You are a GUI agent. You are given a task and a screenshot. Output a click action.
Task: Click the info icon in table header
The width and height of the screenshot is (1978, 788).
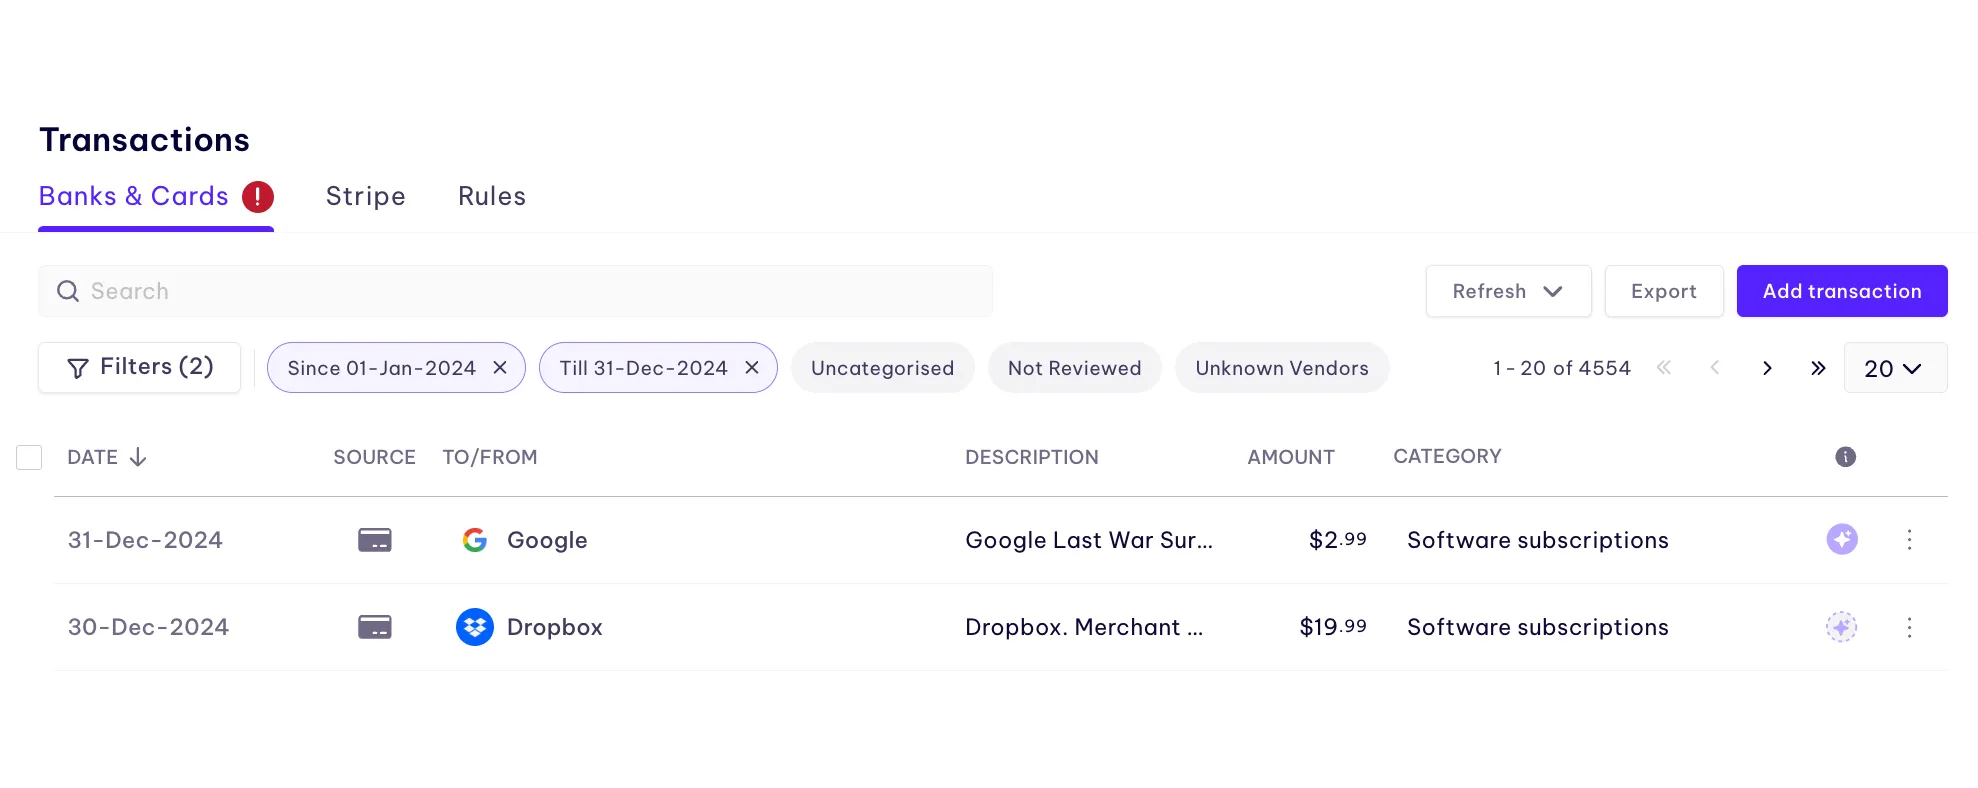coord(1845,457)
